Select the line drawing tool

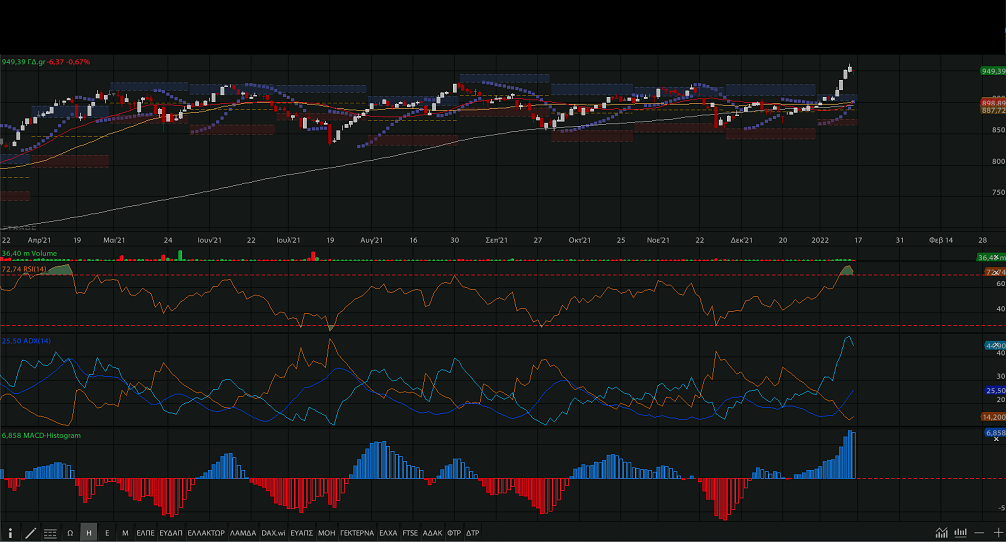[30, 533]
